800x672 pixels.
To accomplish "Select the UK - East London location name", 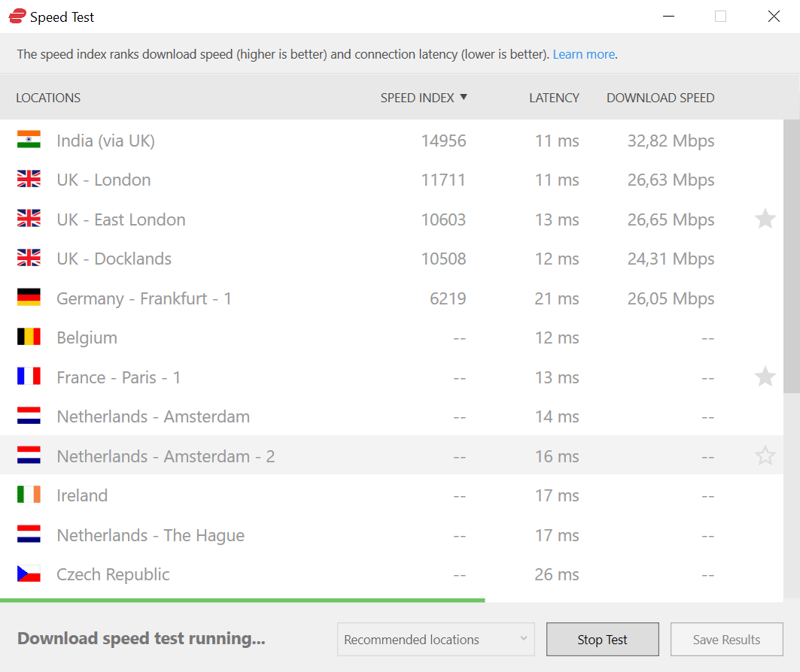I will point(121,219).
